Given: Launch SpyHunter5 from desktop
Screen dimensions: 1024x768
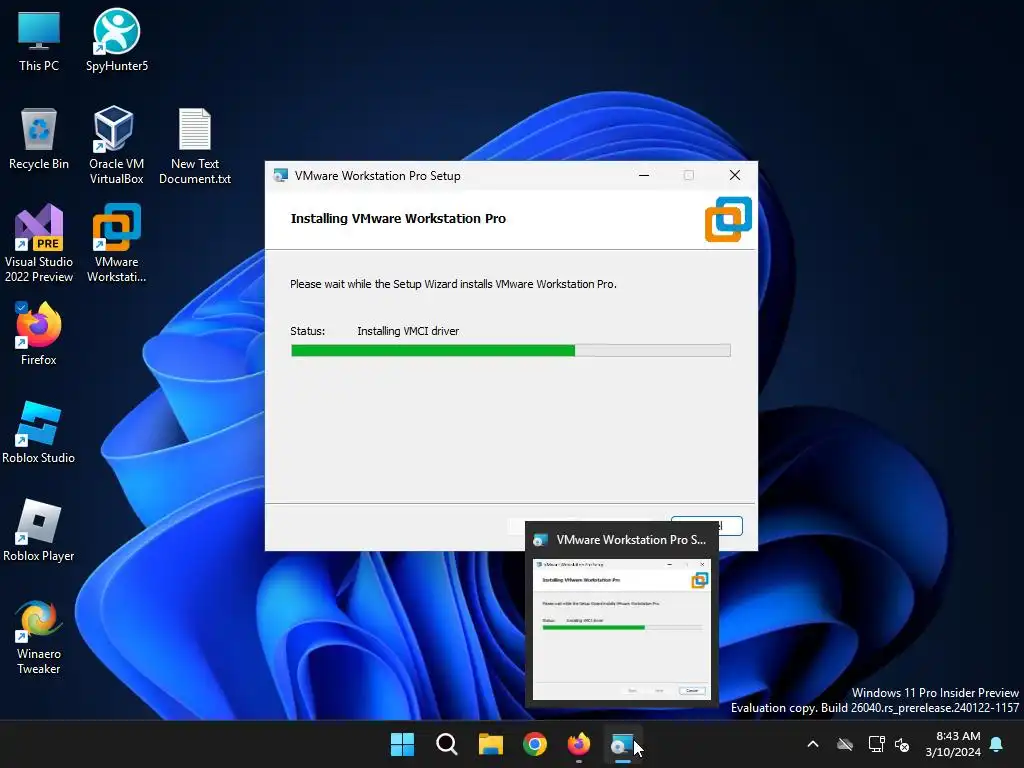Looking at the screenshot, I should 117,41.
